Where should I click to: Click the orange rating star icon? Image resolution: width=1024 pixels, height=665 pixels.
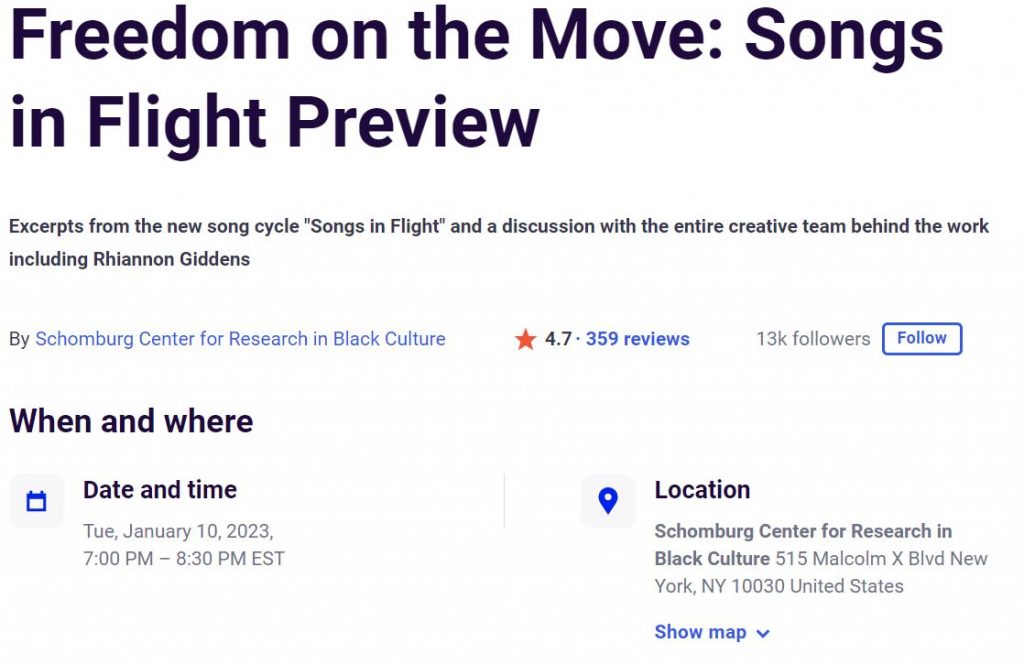[525, 339]
